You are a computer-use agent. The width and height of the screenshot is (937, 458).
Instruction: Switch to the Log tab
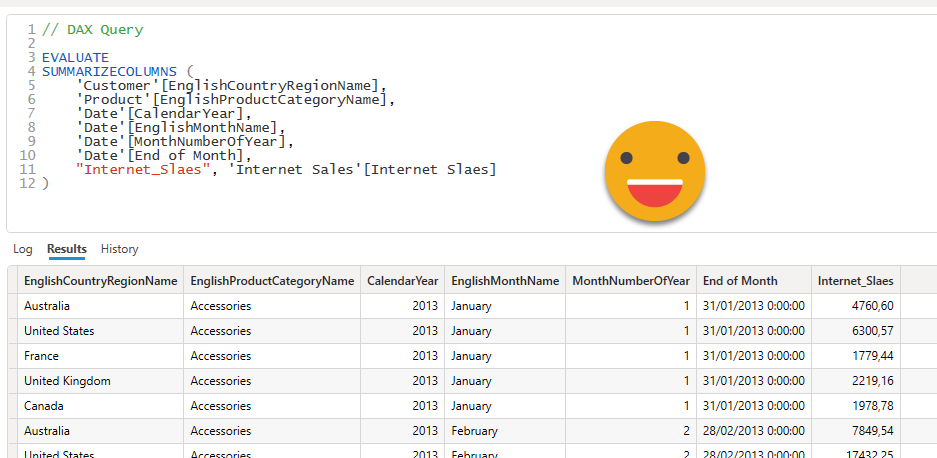22,249
